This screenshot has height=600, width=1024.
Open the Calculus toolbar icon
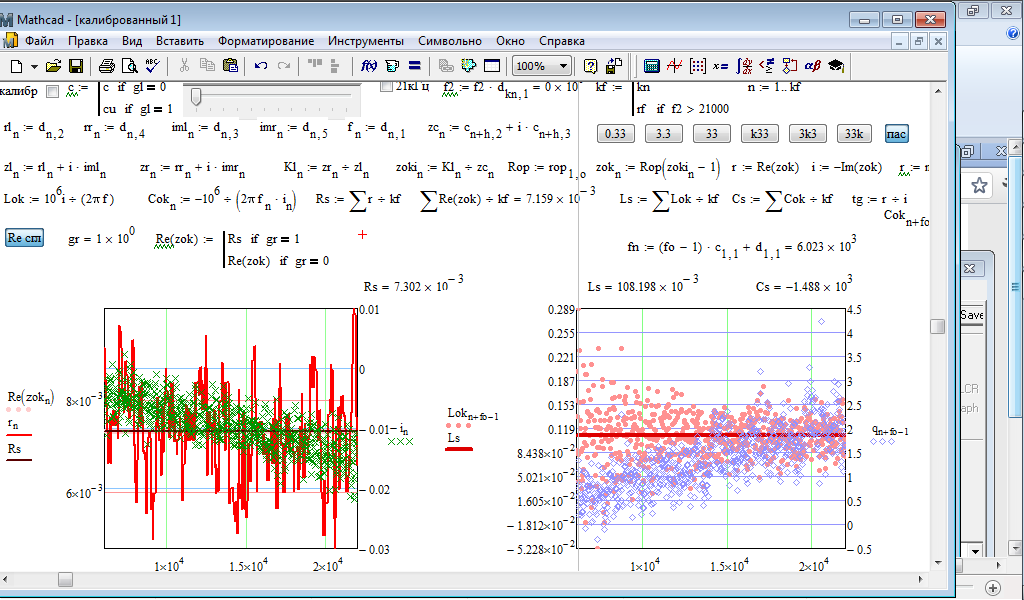743,66
